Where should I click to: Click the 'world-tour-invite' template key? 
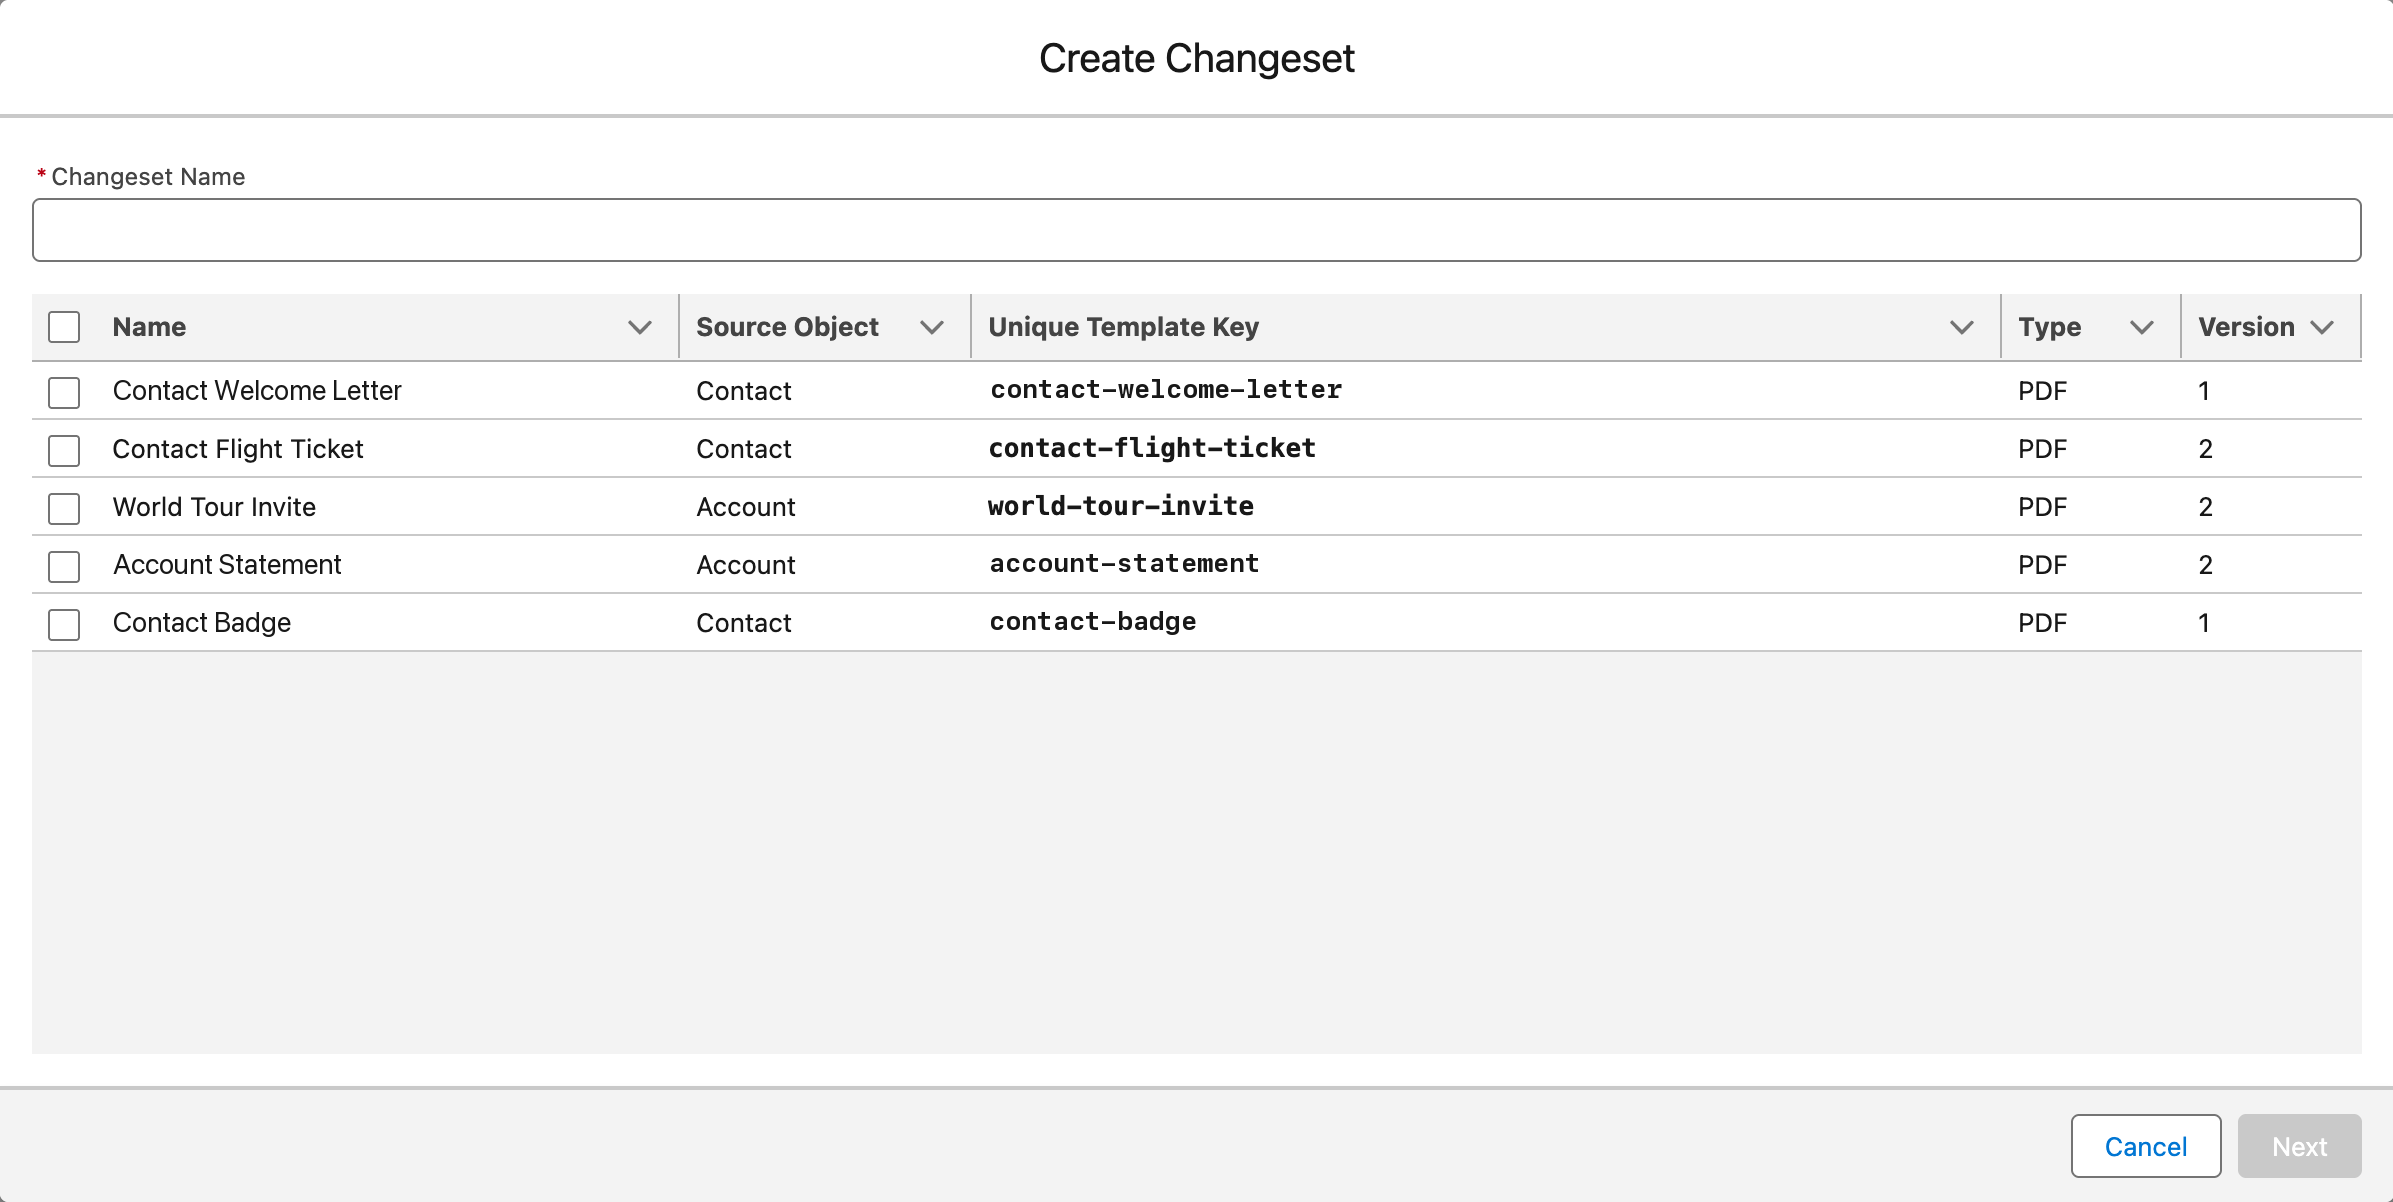[1120, 506]
